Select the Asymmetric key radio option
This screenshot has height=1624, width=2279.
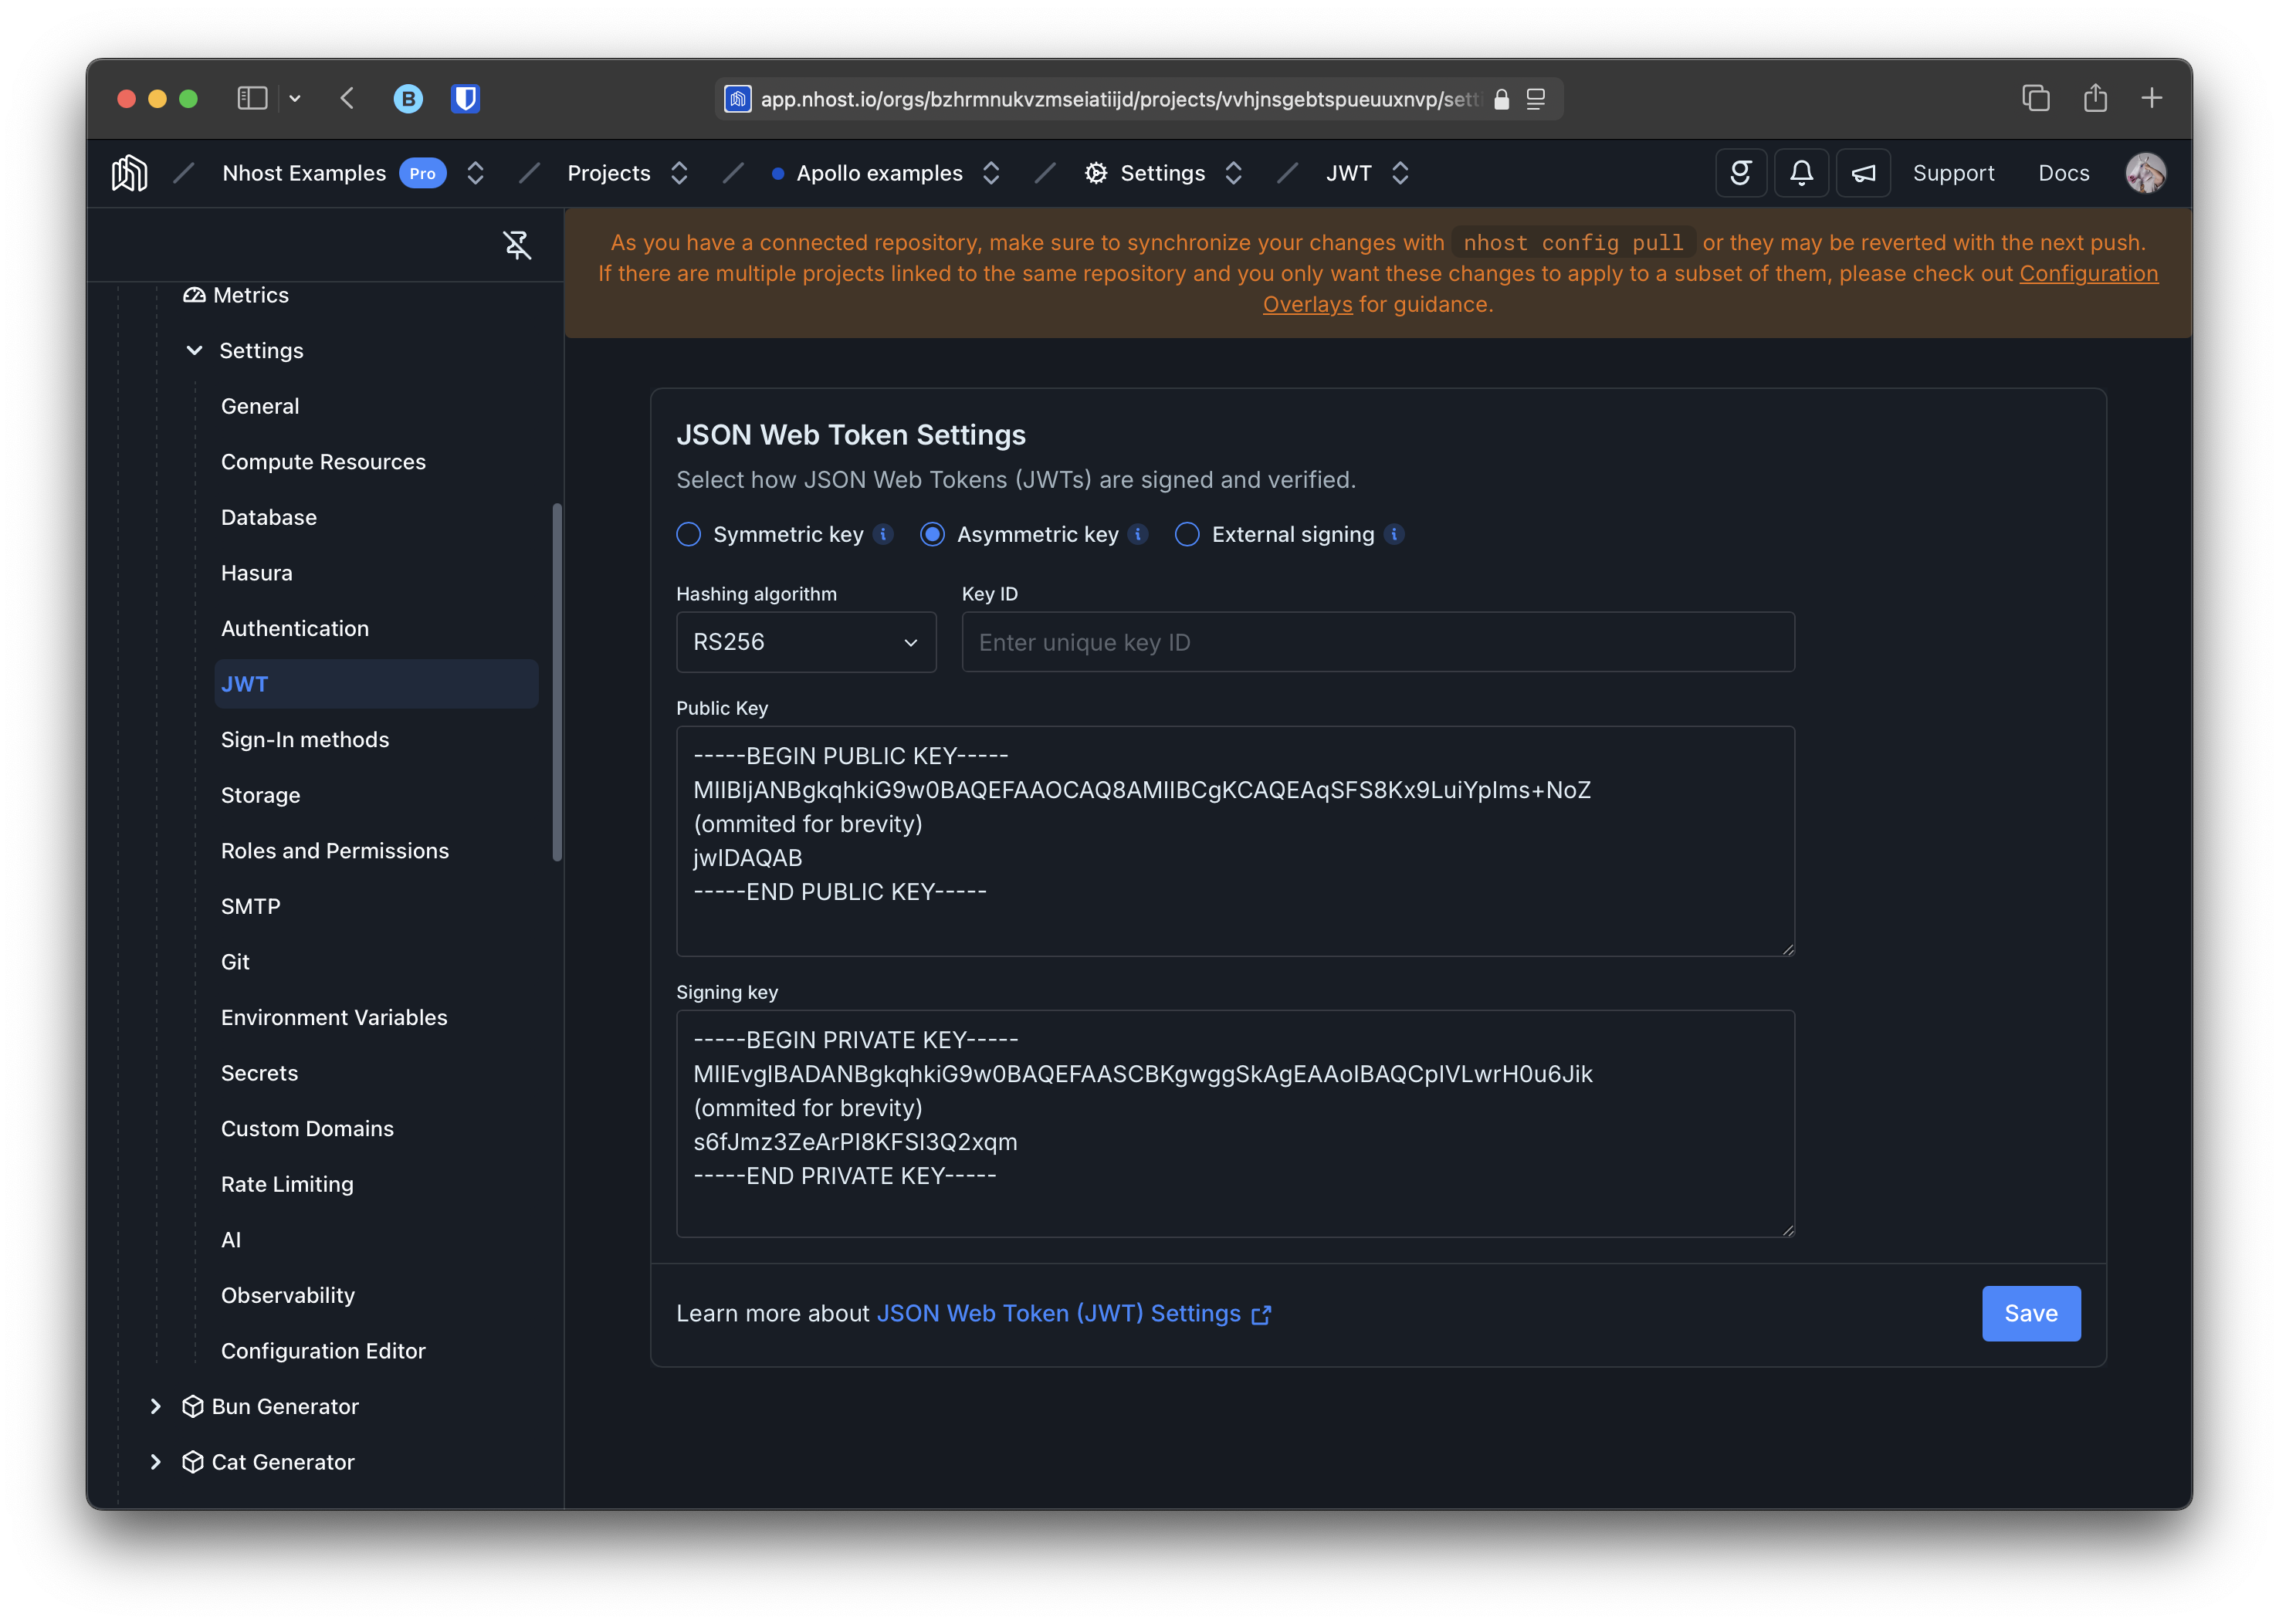[932, 535]
